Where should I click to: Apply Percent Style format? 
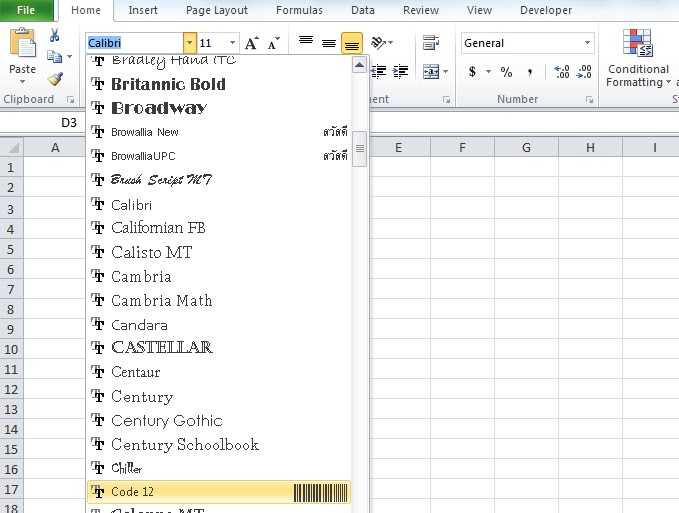(506, 71)
